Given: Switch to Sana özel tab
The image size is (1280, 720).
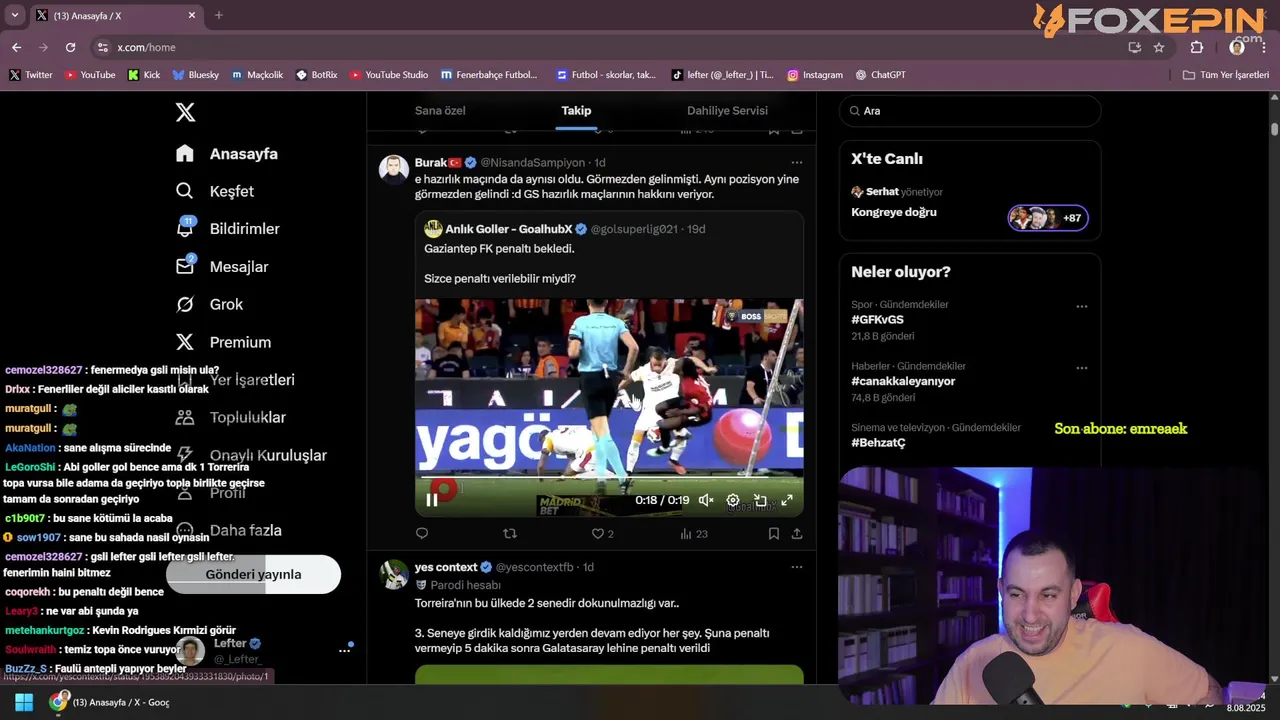Looking at the screenshot, I should point(440,110).
